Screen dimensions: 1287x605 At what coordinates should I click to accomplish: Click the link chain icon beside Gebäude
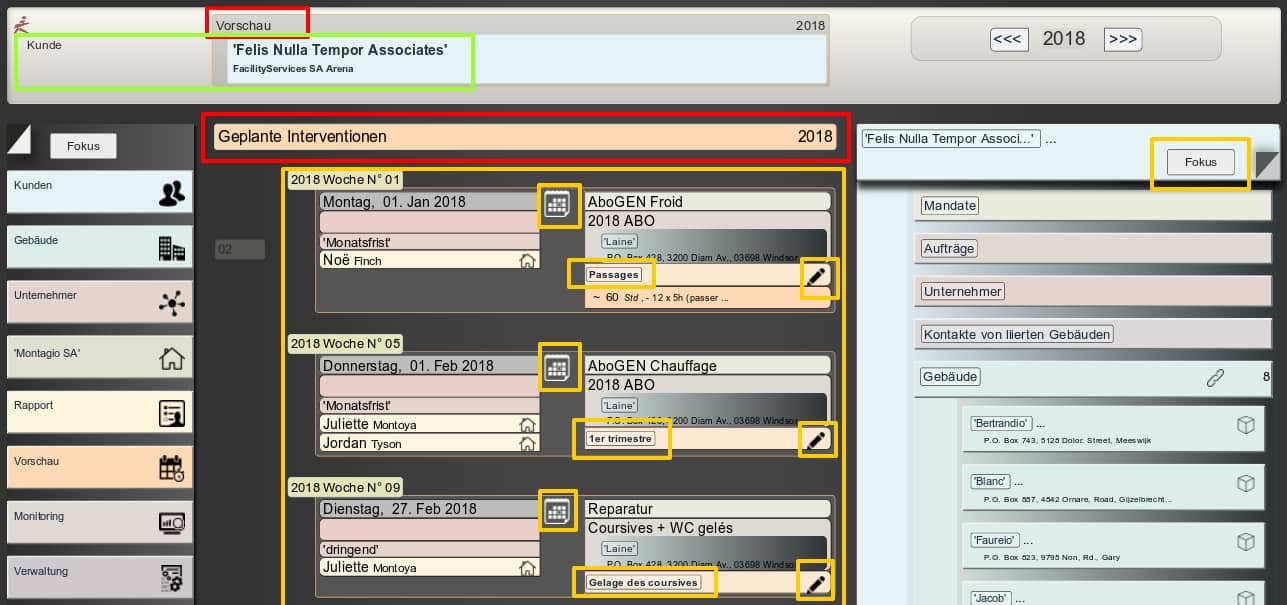coord(1215,377)
